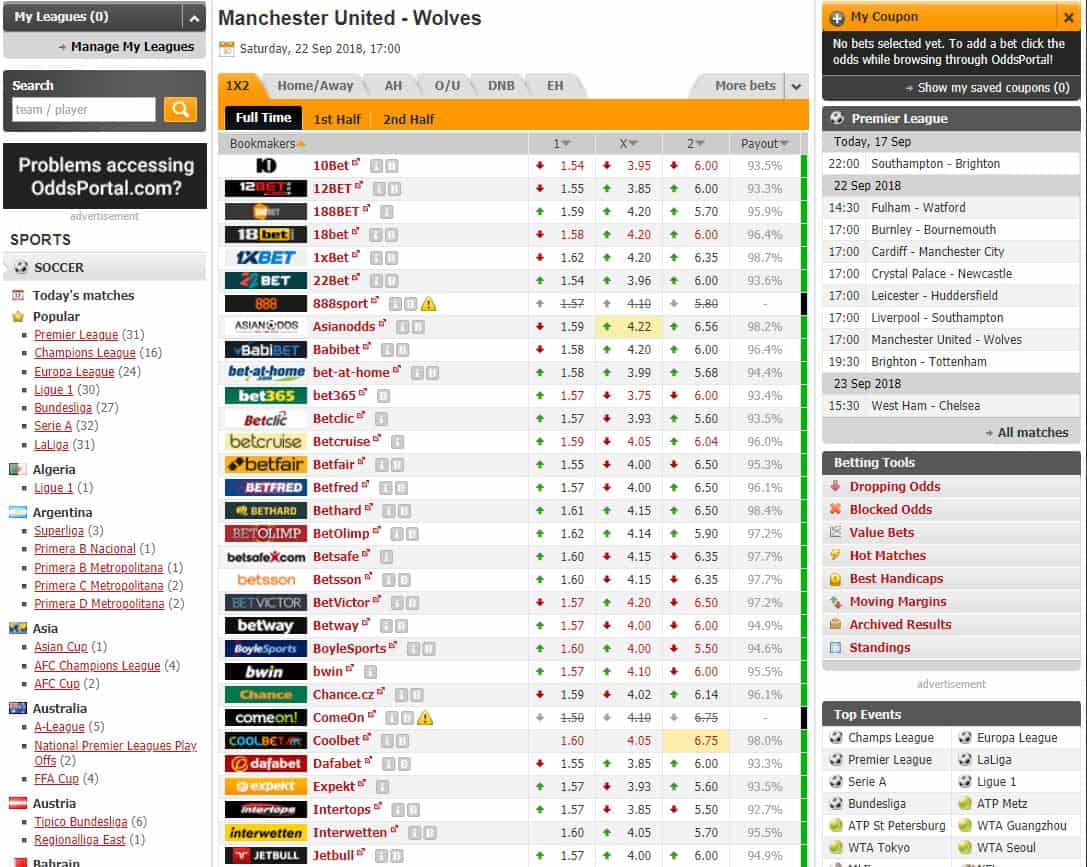Click the Hot Matches icon
Image resolution: width=1087 pixels, height=867 pixels.
tap(835, 555)
